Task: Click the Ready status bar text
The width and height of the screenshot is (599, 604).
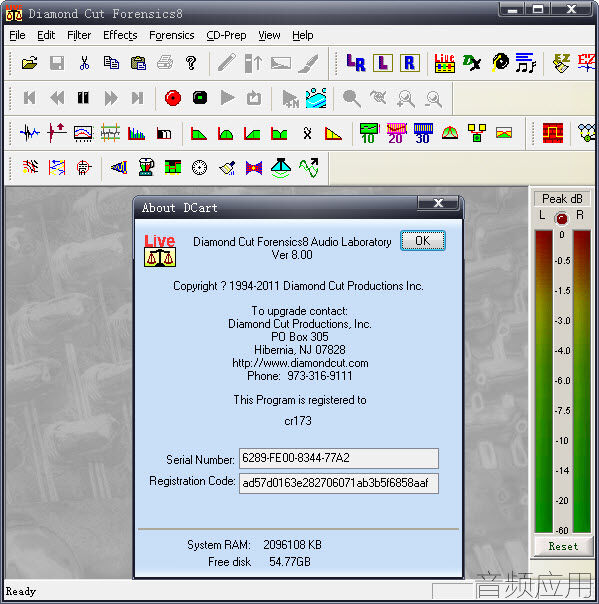Action: [x=21, y=591]
